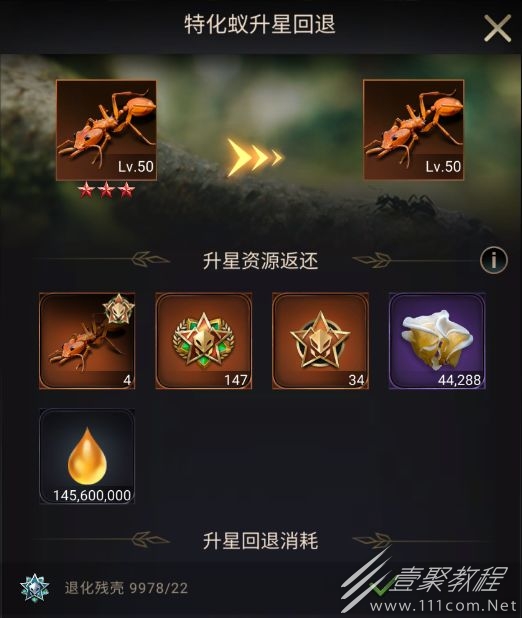Screen dimensions: 522x618
Task: Tap the fungus resource item 44,288
Action: 437,341
